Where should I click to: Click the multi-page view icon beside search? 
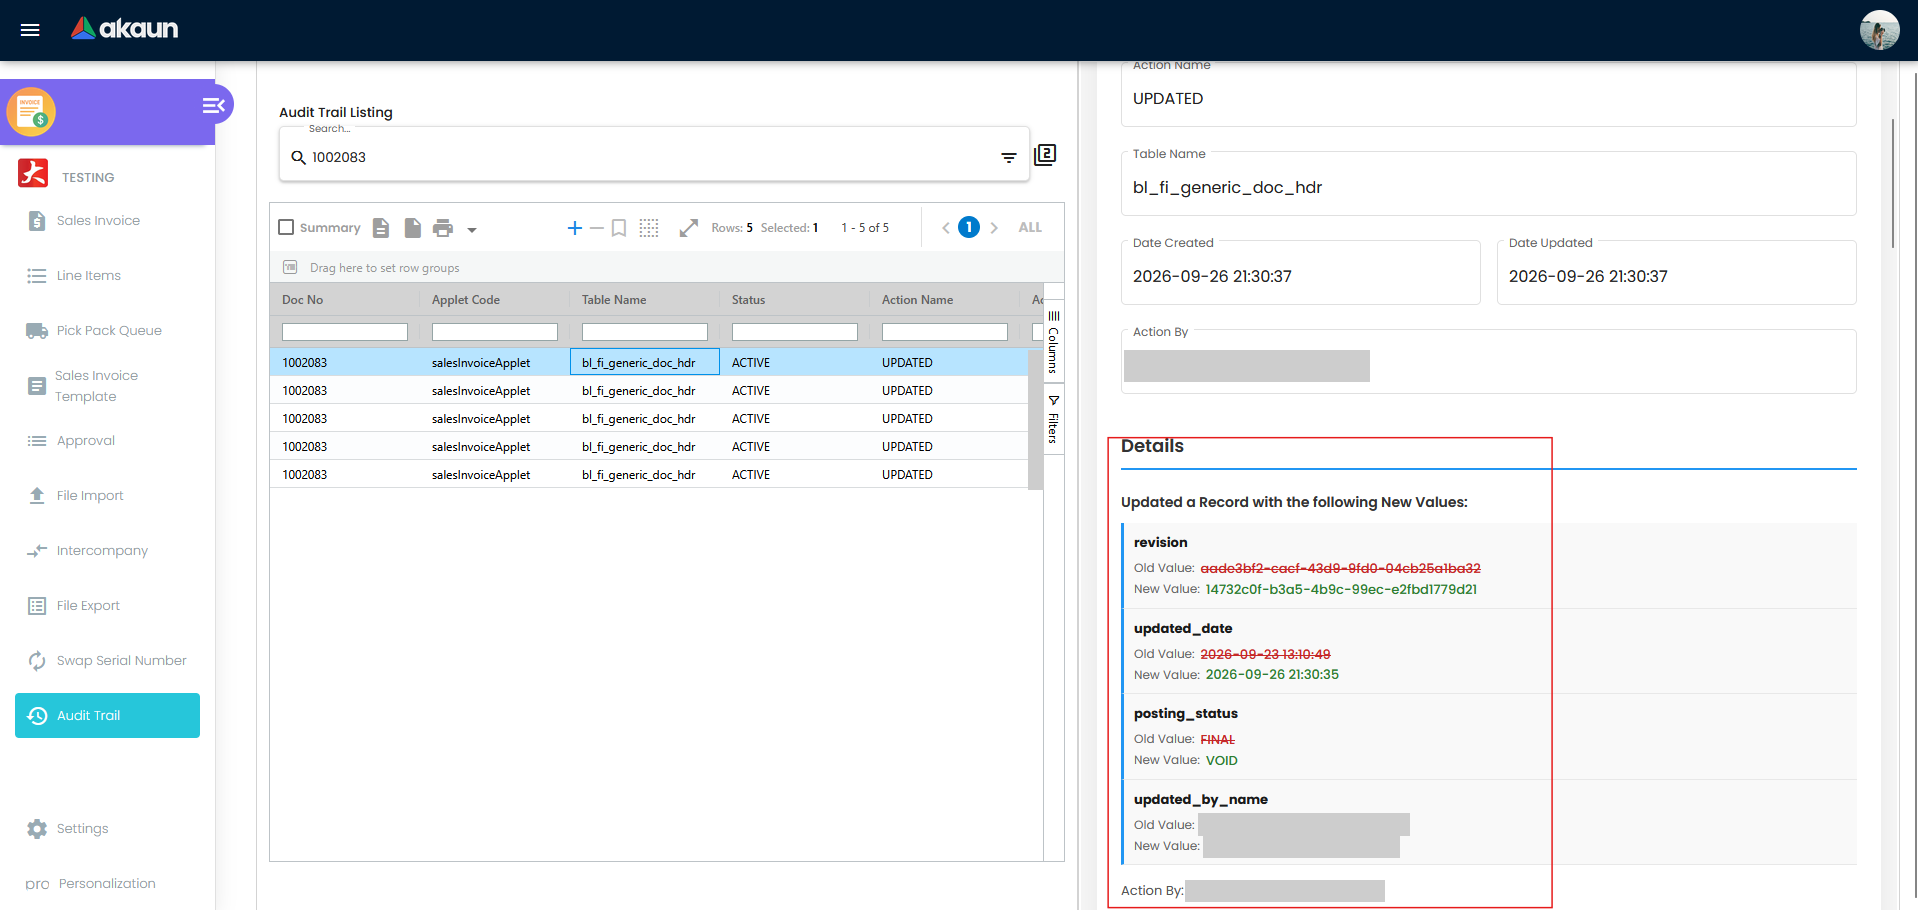tap(1045, 154)
